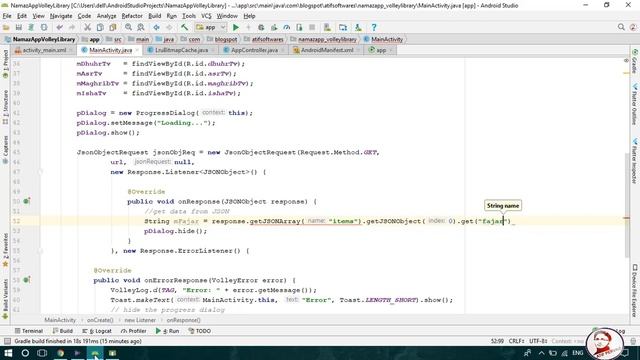Click the Sync Project with Gradle icon
Viewport: 640px width, 360px height.
pos(31,27)
